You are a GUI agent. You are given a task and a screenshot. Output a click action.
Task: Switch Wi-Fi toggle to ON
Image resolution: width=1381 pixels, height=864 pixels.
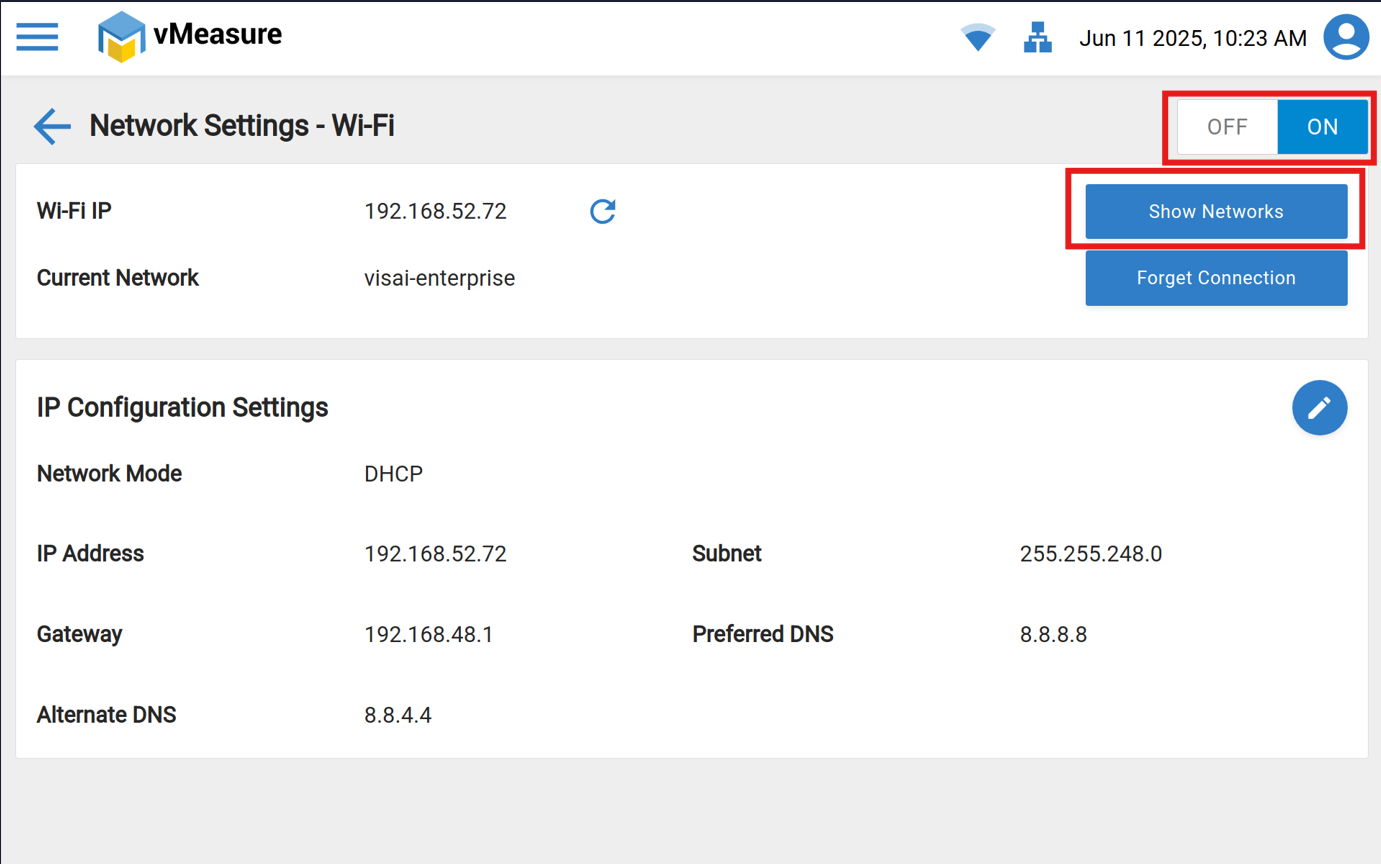point(1322,127)
